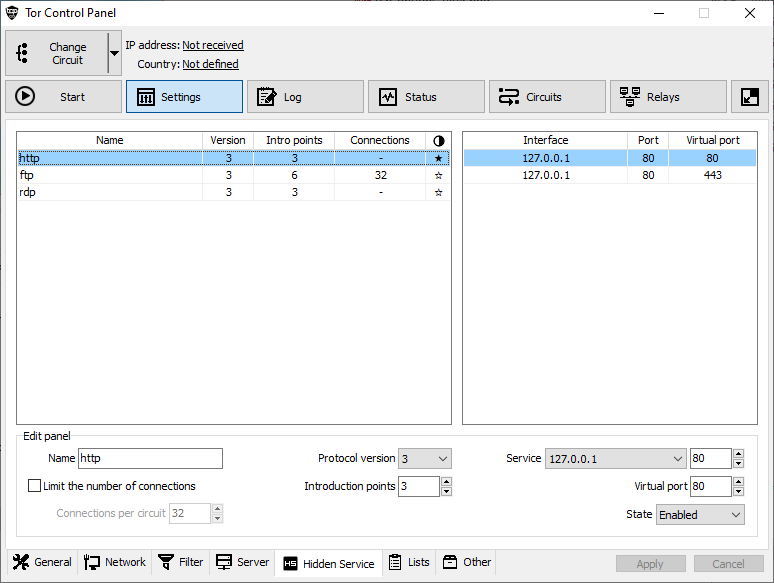The height and width of the screenshot is (583, 774).
Task: Switch to the Server tab
Action: pos(242,562)
